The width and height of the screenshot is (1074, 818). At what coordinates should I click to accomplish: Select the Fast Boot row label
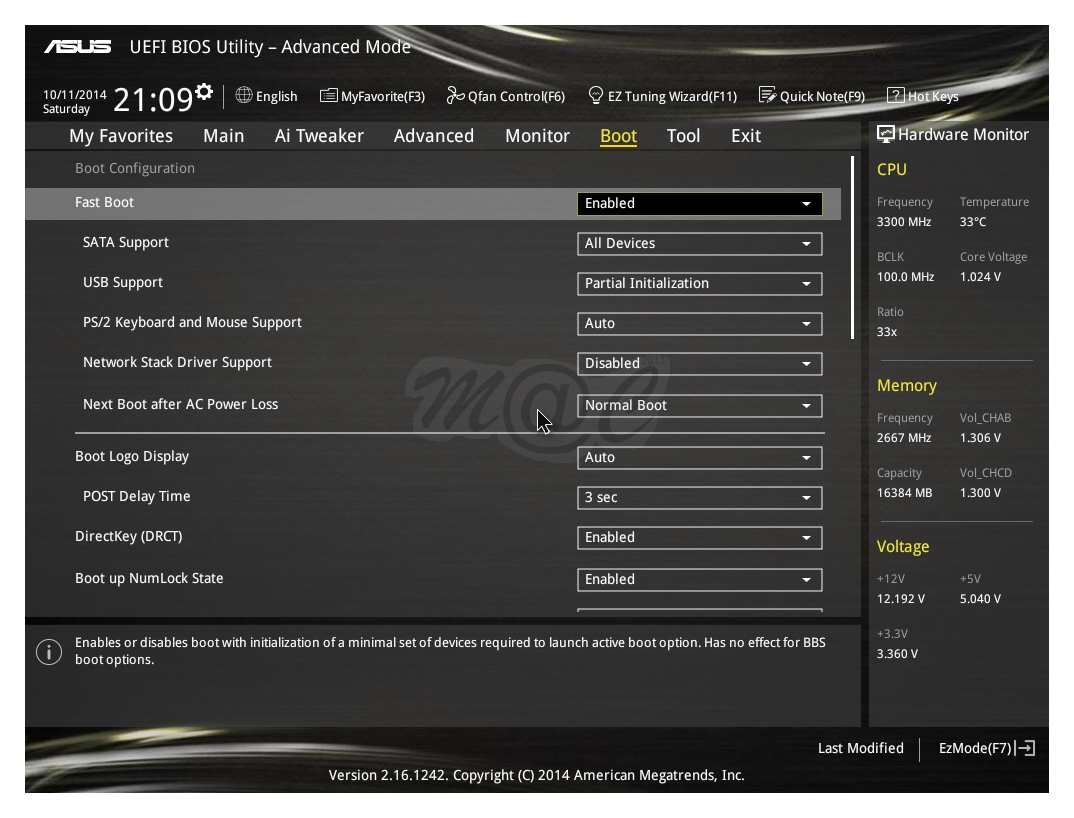pyautogui.click(x=104, y=202)
